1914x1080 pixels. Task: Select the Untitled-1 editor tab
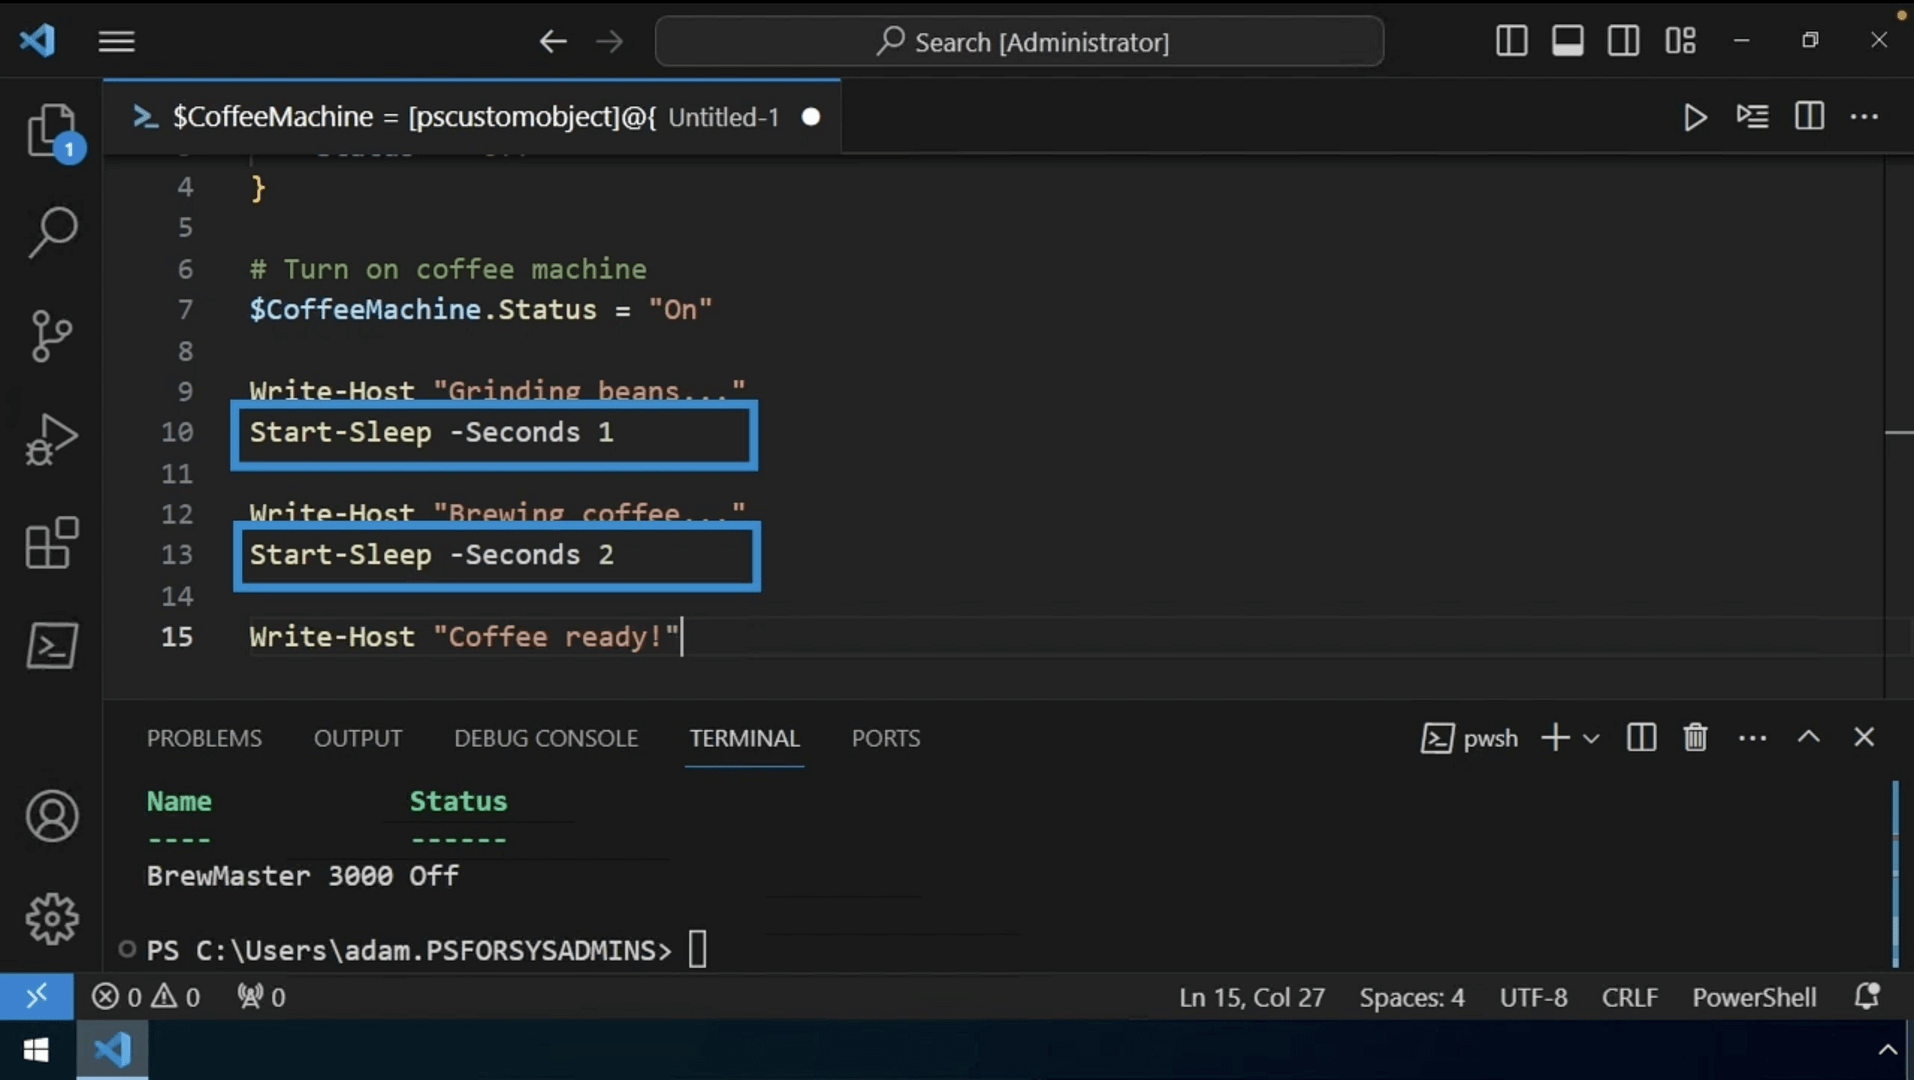coord(472,117)
